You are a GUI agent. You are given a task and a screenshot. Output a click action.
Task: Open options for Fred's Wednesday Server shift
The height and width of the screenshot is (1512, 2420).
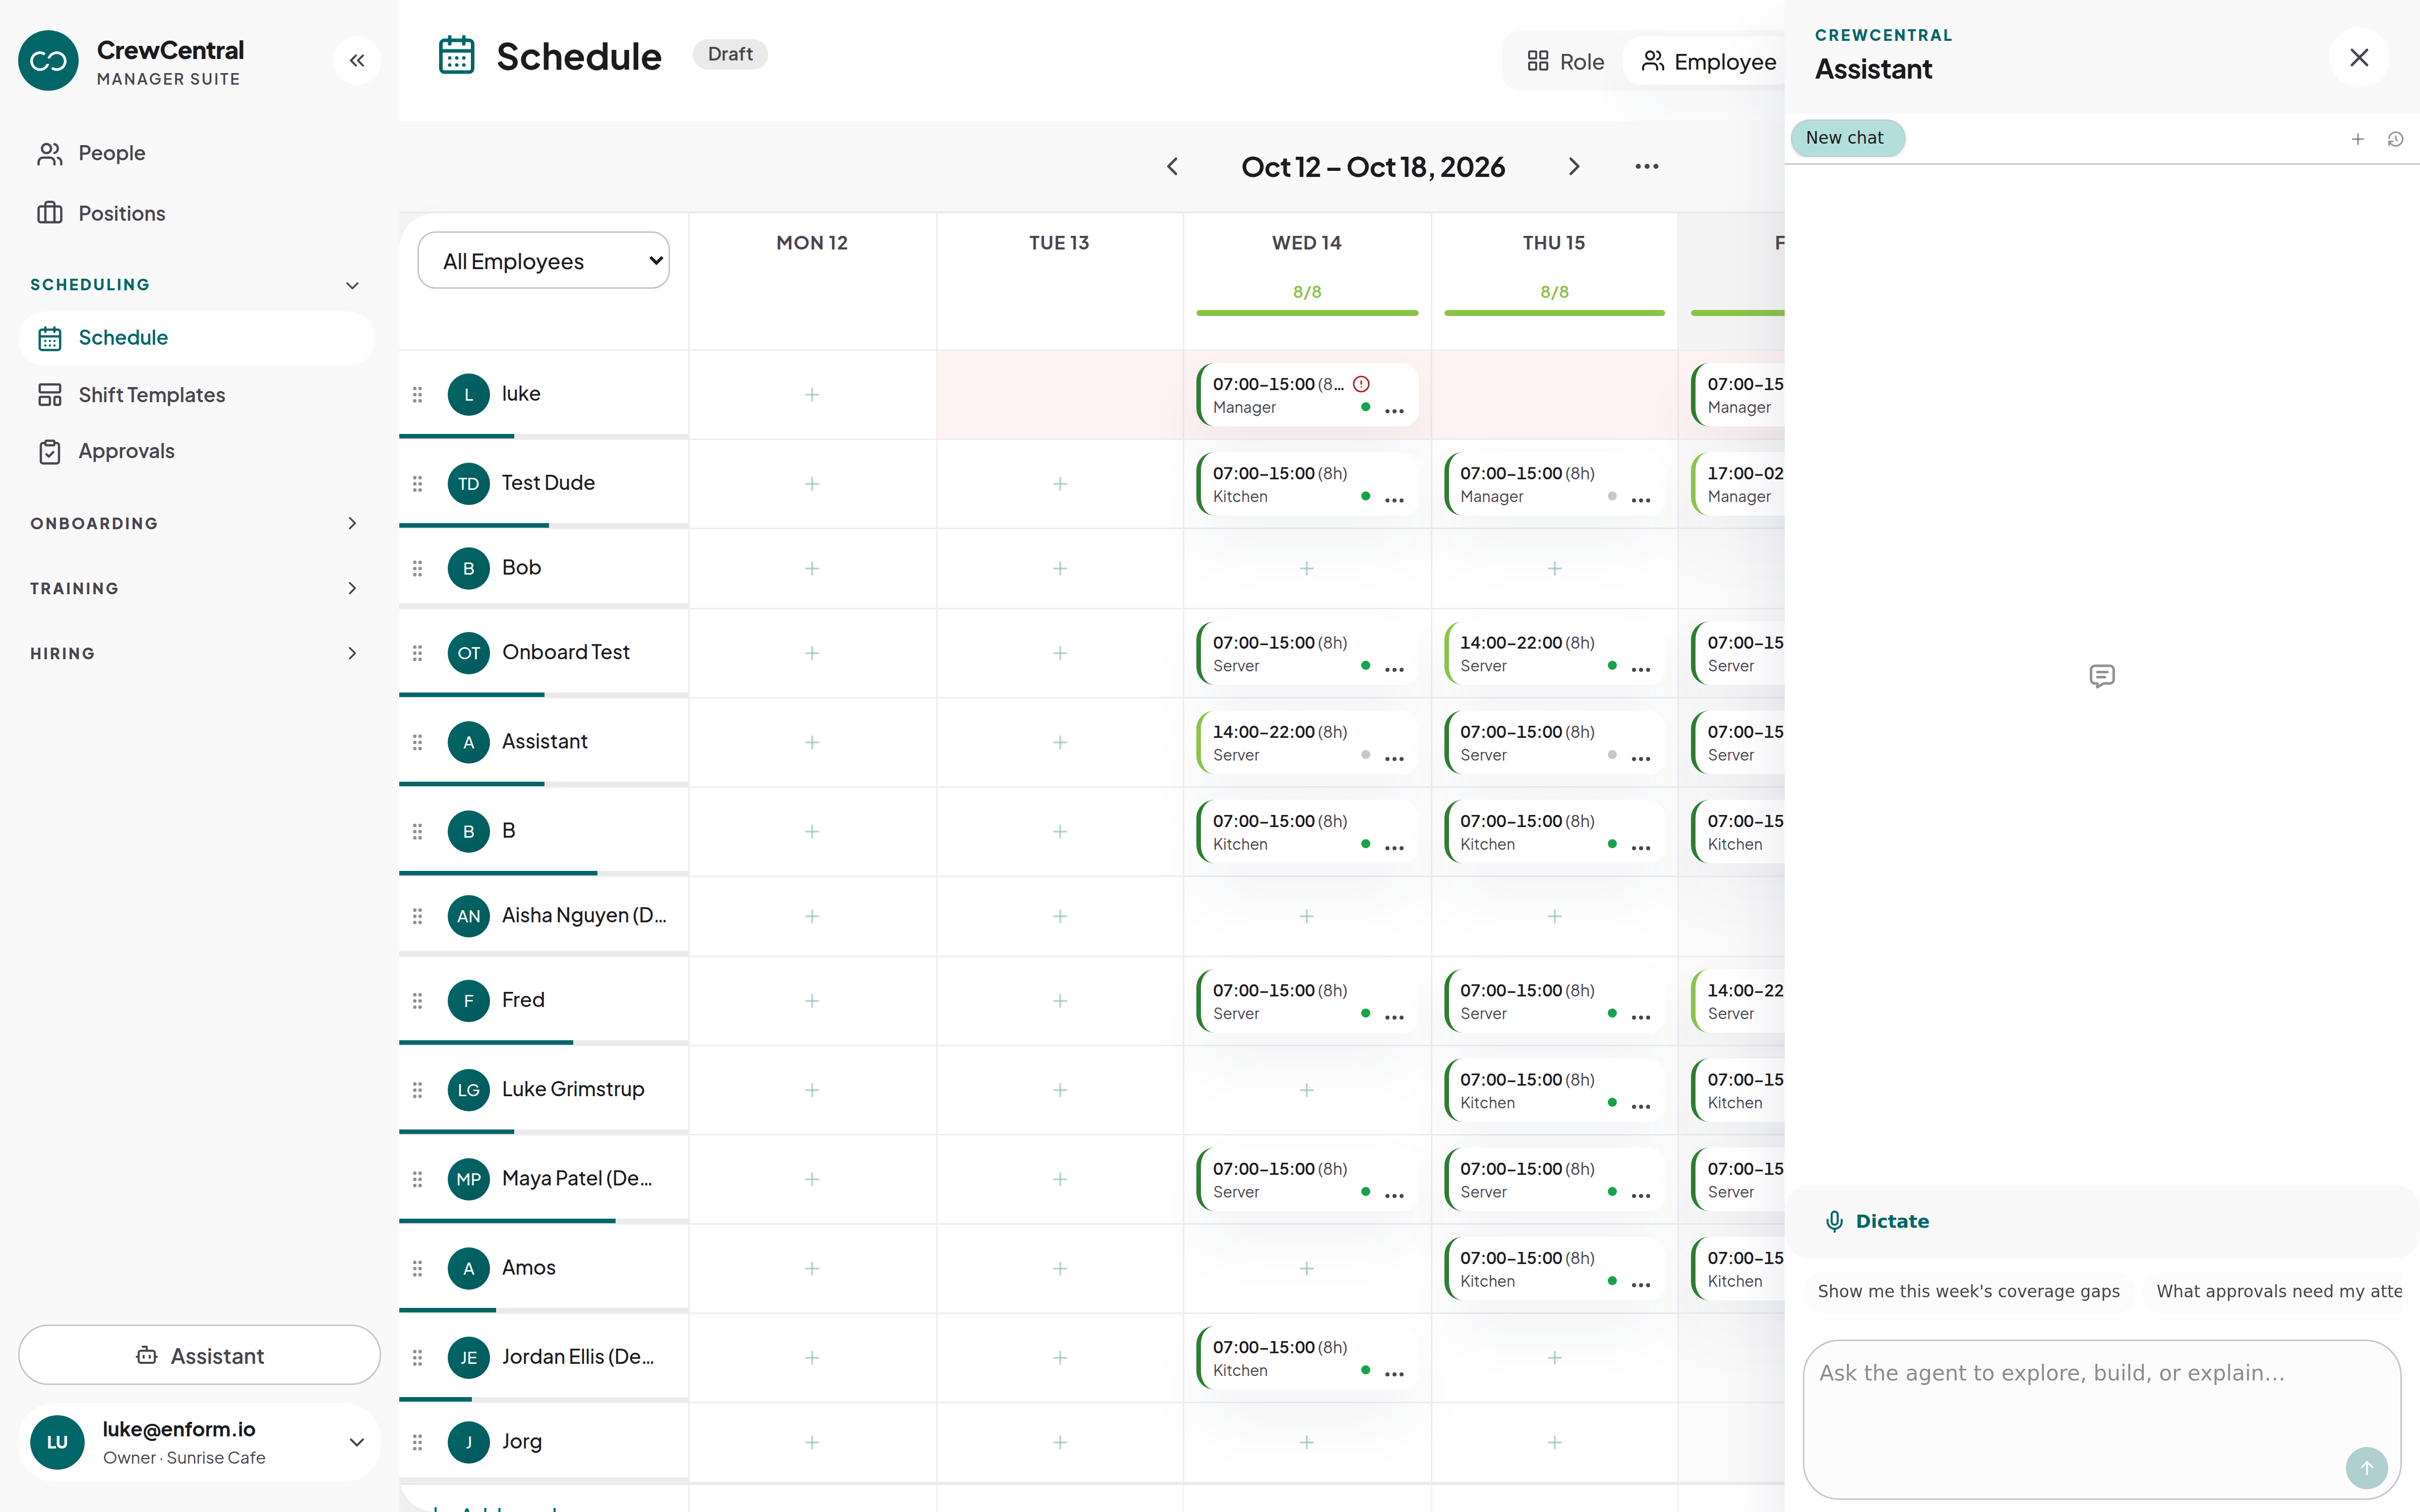click(x=1394, y=1016)
